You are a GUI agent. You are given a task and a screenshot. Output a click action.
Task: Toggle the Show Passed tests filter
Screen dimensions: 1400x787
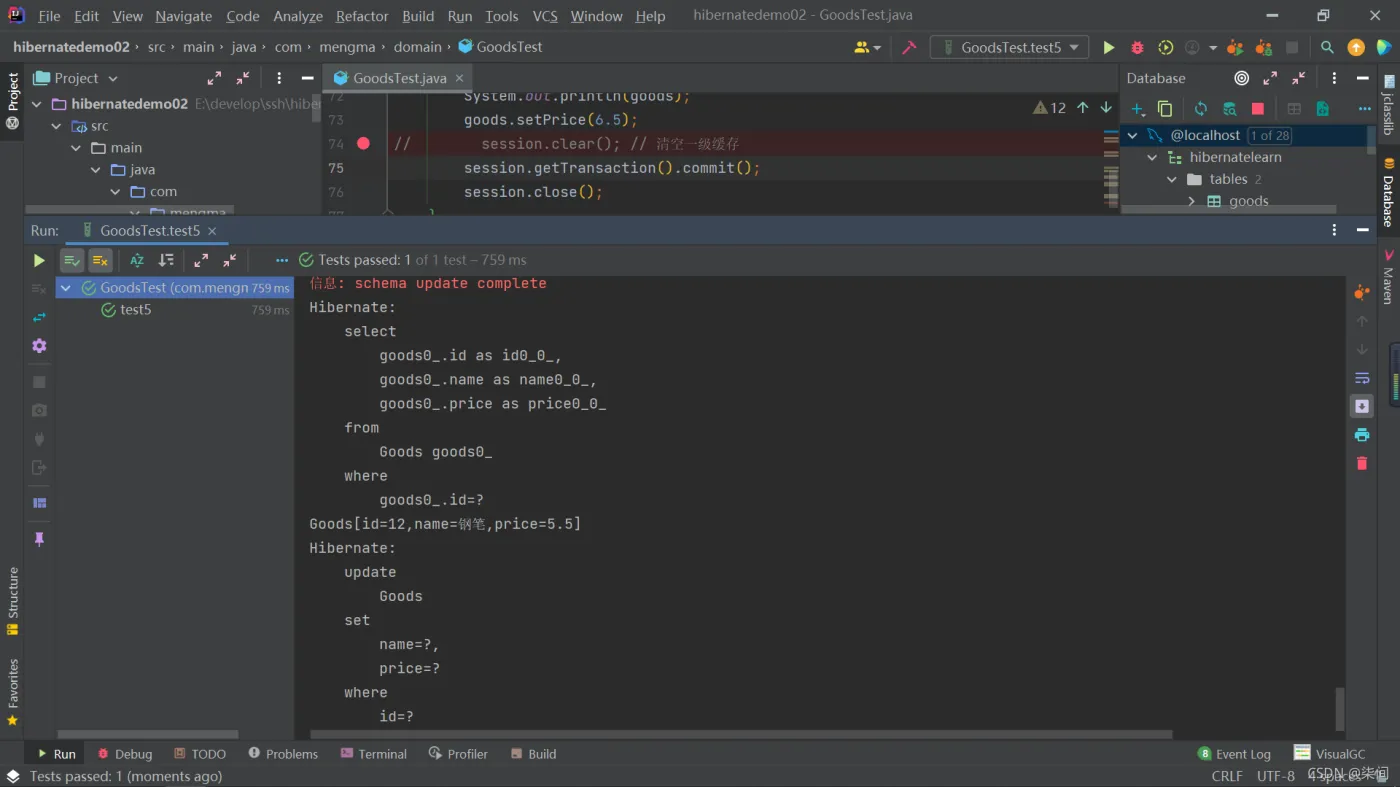tap(72, 260)
